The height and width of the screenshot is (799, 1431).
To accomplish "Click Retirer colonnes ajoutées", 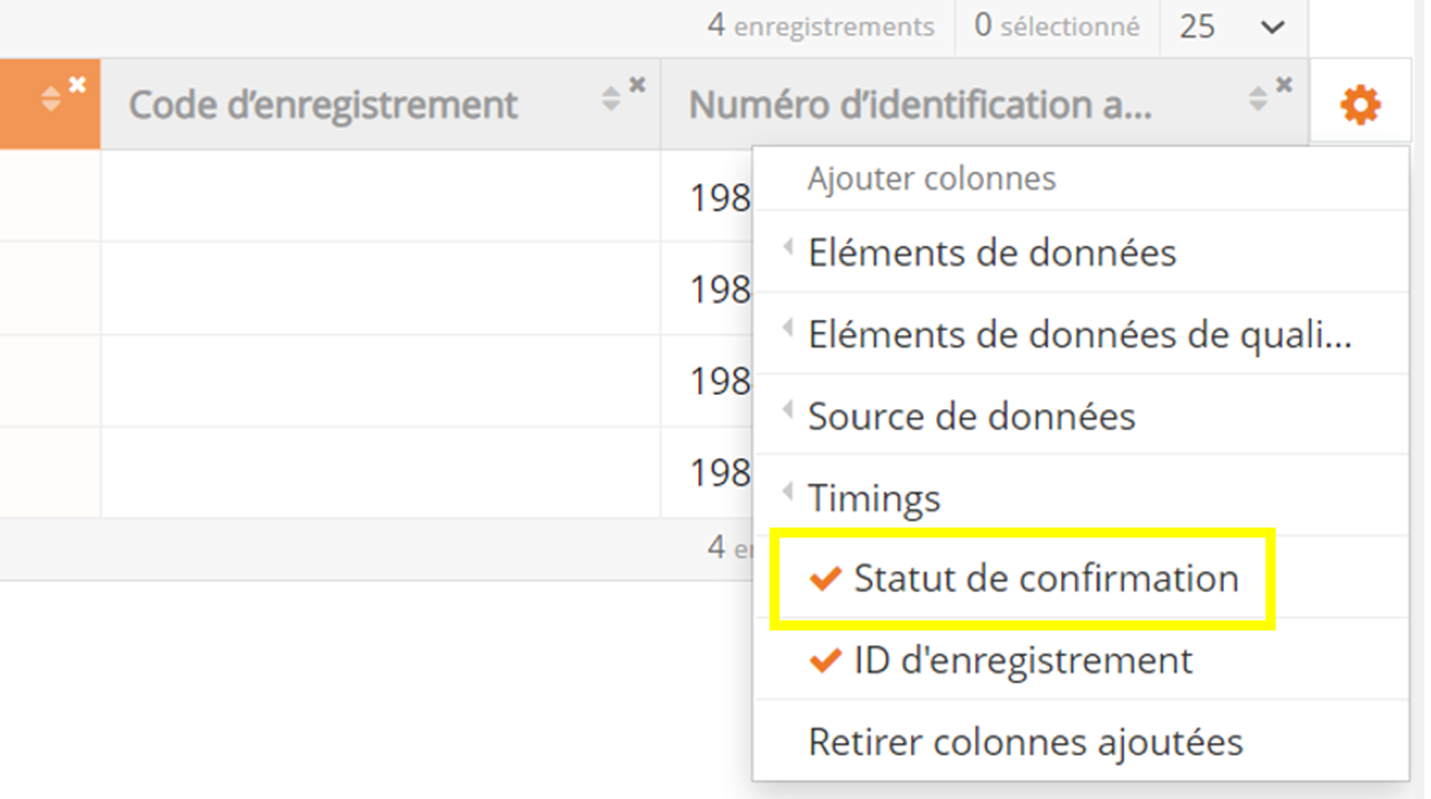I will 1025,743.
